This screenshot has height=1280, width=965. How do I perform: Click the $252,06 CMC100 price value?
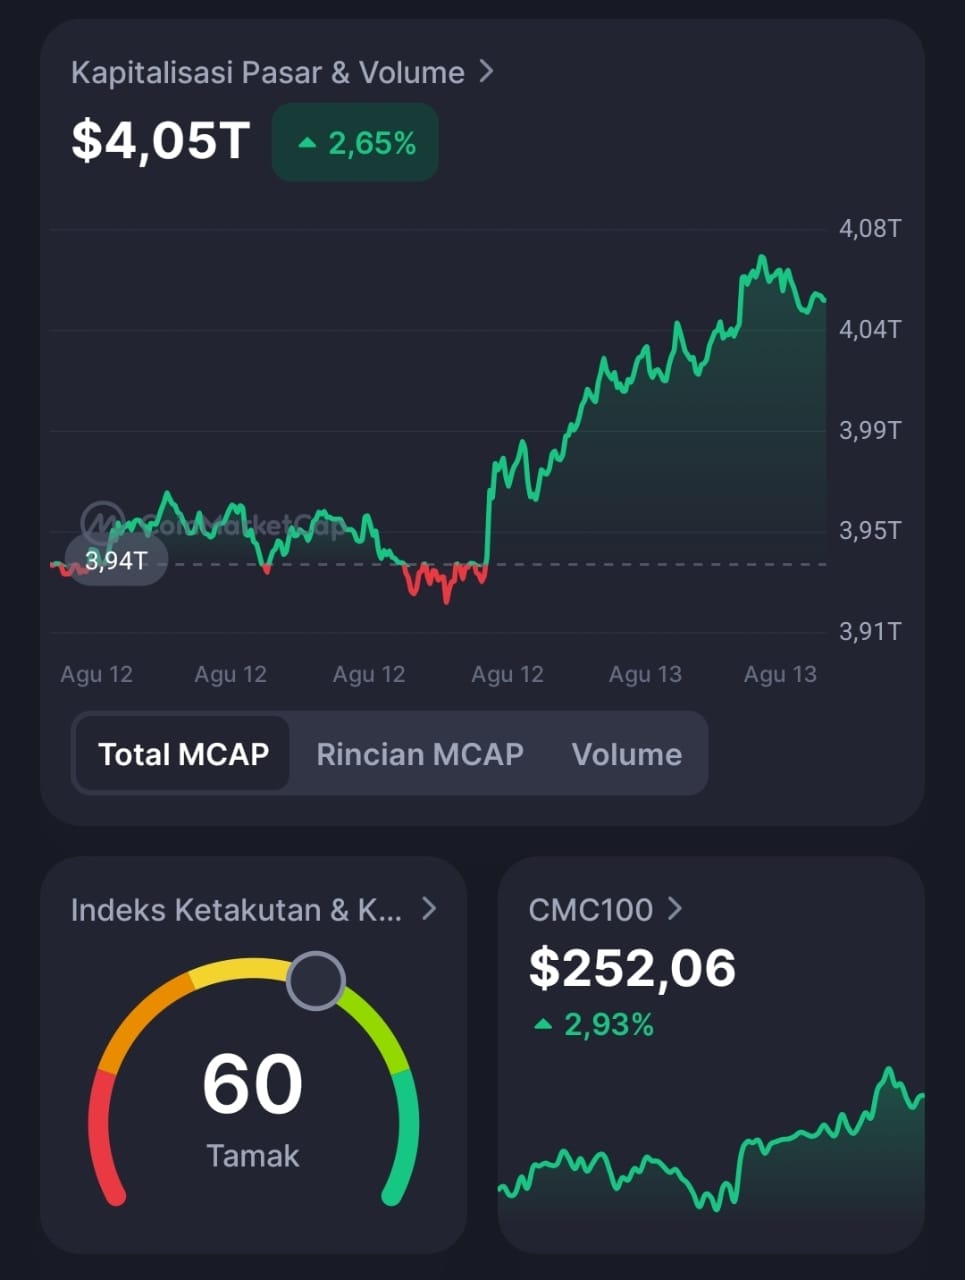click(x=632, y=968)
